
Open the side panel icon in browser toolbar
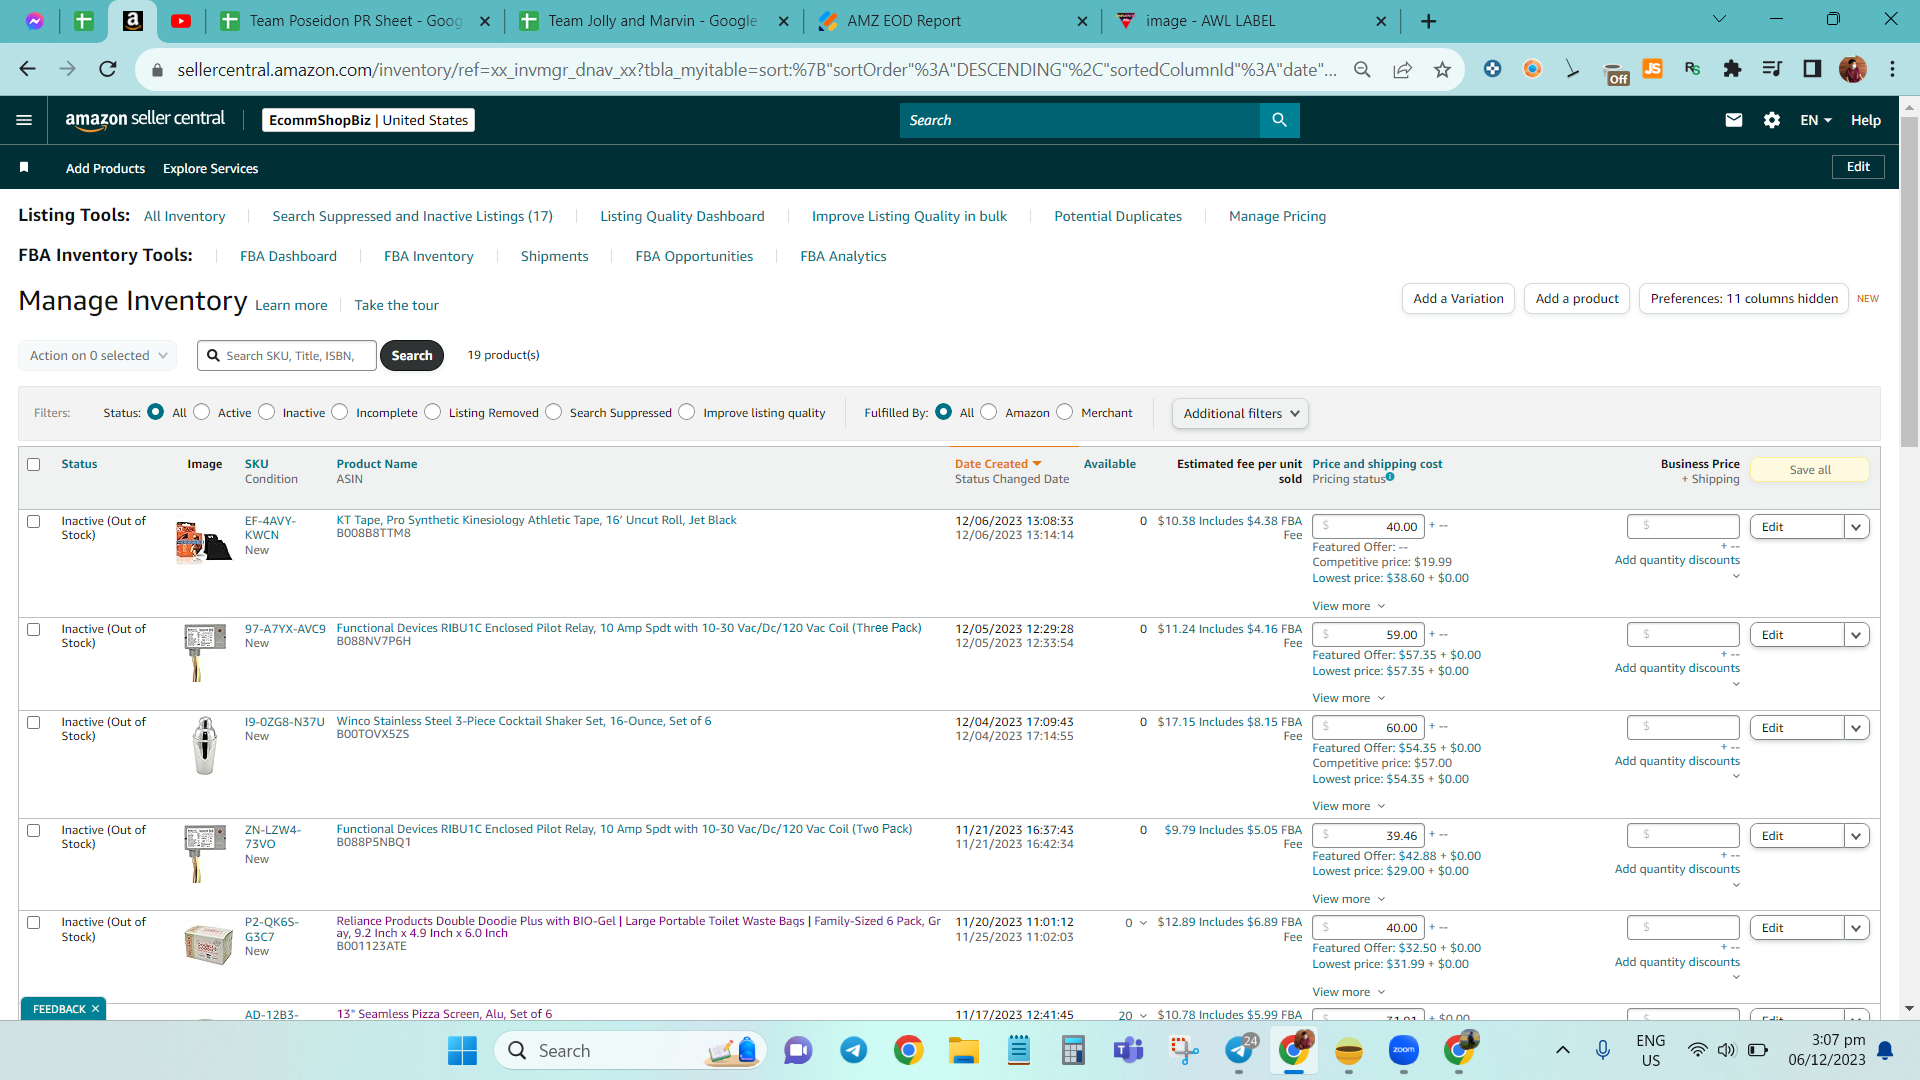click(x=1812, y=69)
